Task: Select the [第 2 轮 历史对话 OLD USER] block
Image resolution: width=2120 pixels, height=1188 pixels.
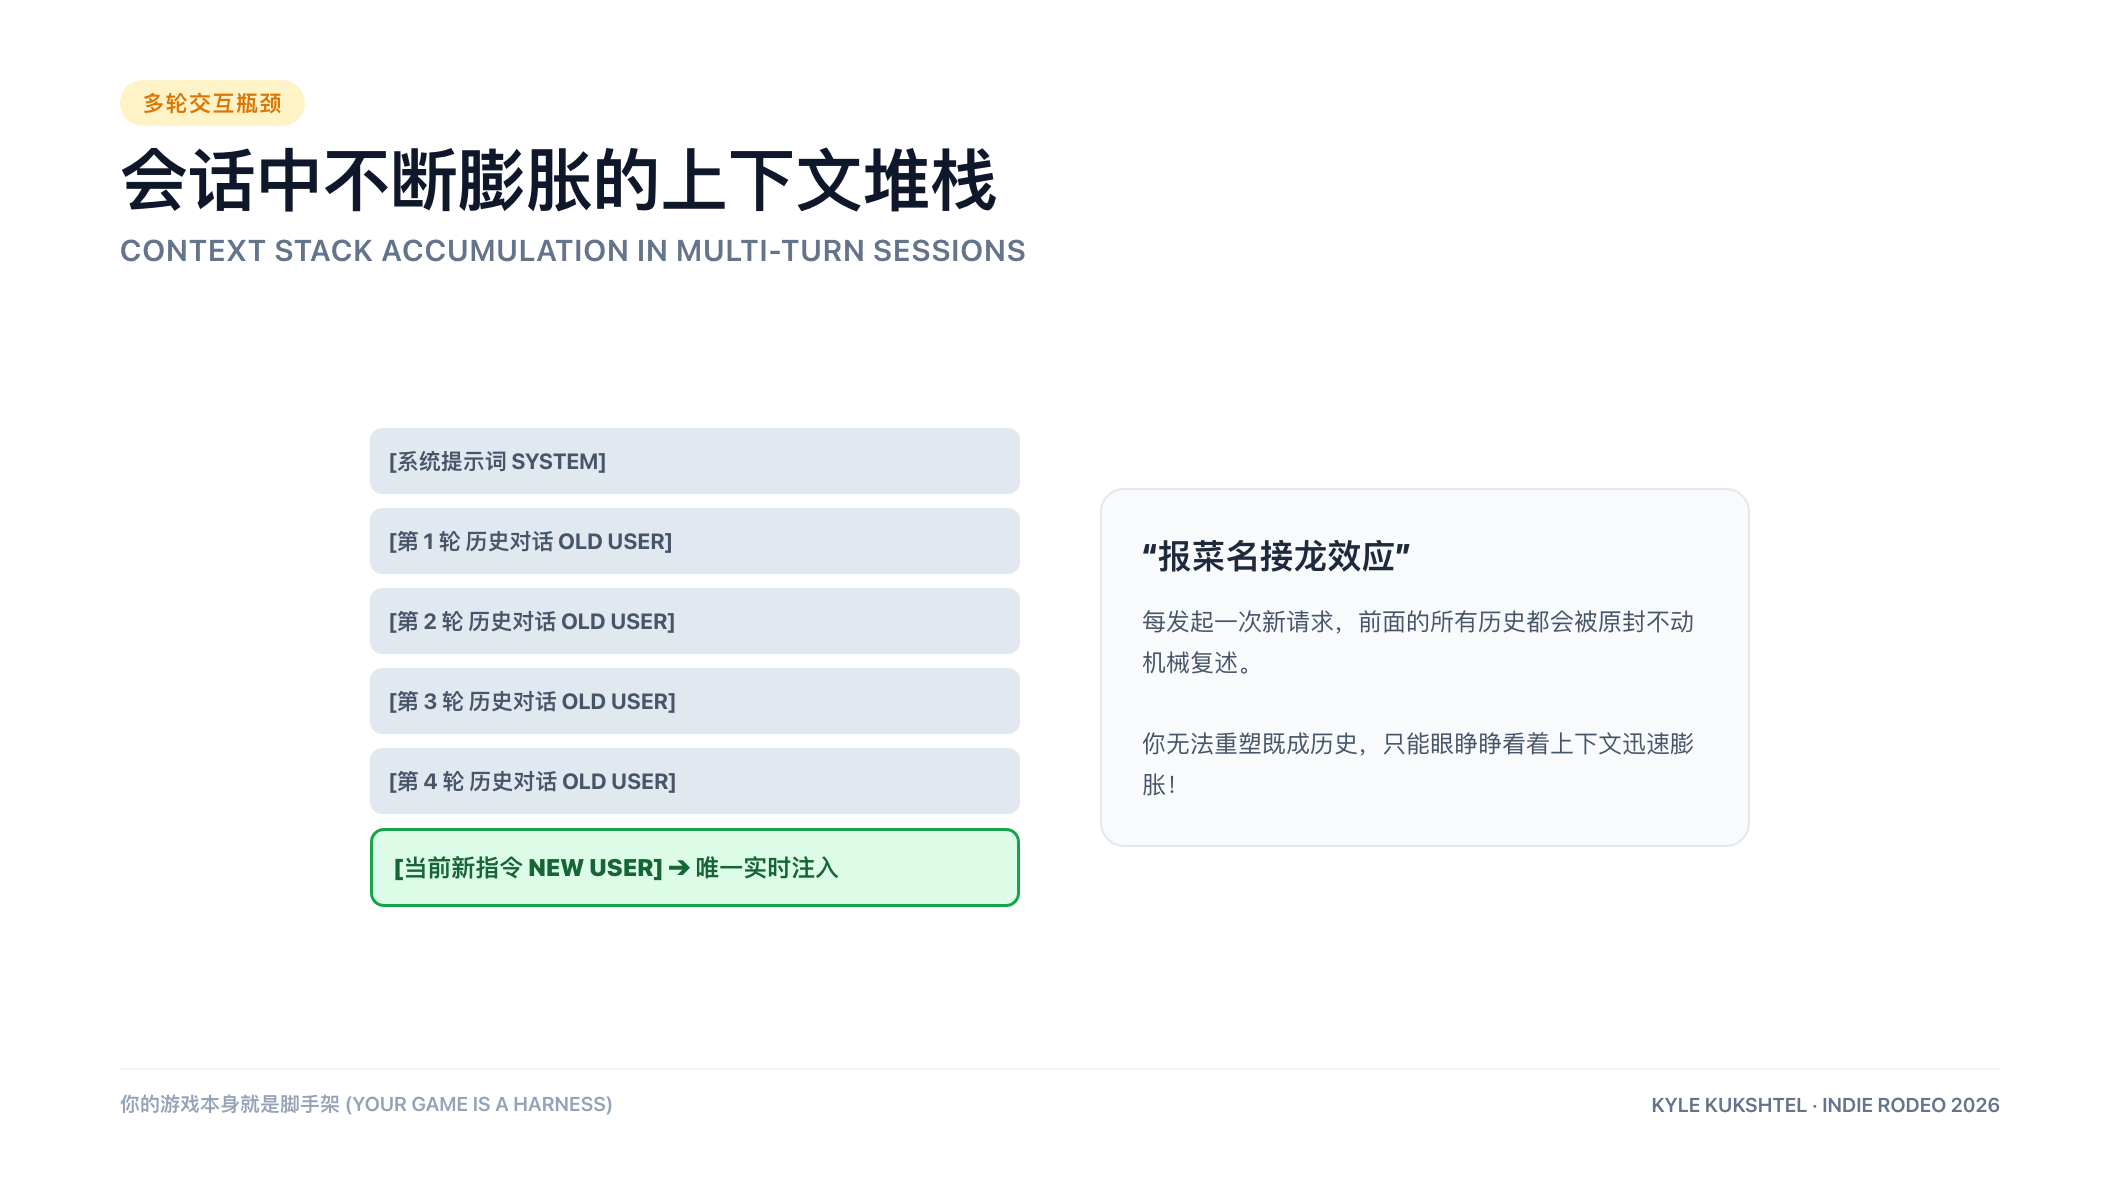Action: (x=695, y=621)
